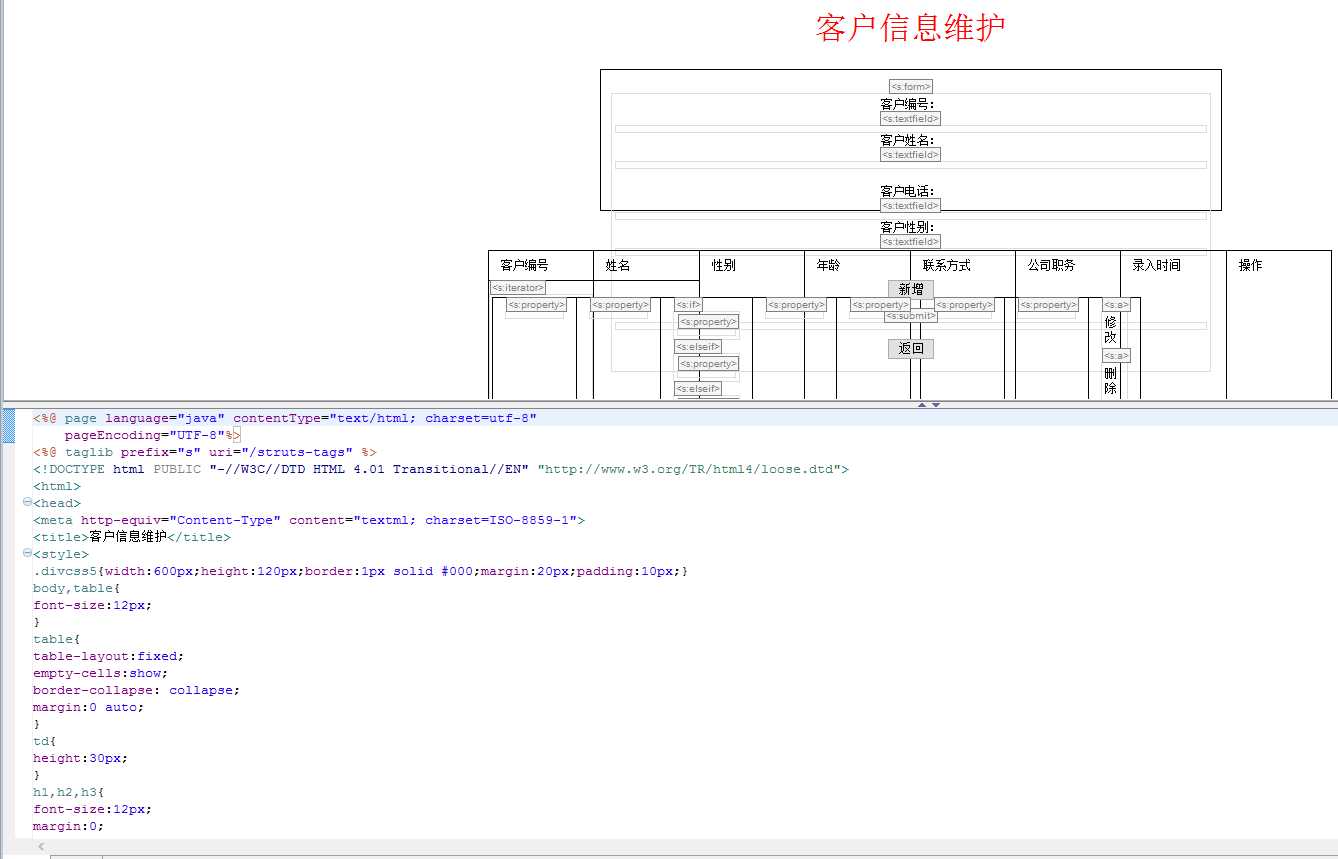Click the up arrow on the split pane divider
This screenshot has width=1338, height=859.
pos(922,405)
